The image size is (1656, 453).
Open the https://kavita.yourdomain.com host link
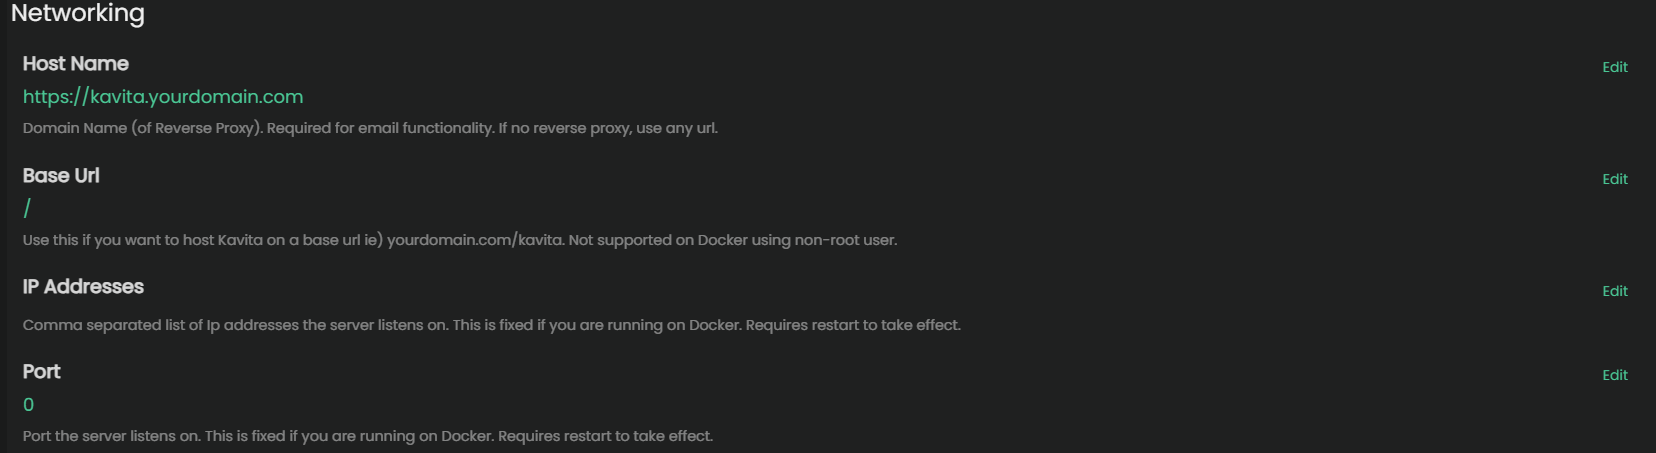click(163, 97)
